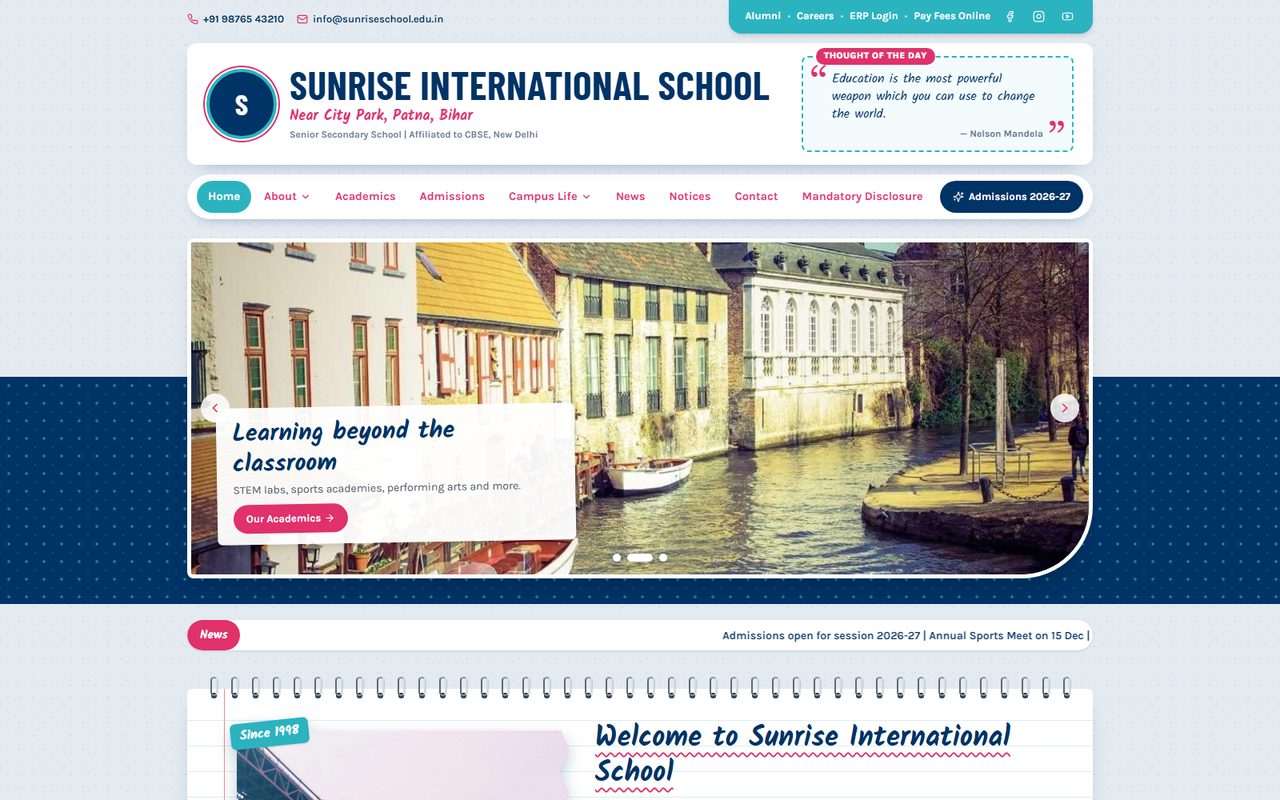This screenshot has height=800, width=1280.
Task: Click the CBSE affiliation line
Action: tap(414, 135)
